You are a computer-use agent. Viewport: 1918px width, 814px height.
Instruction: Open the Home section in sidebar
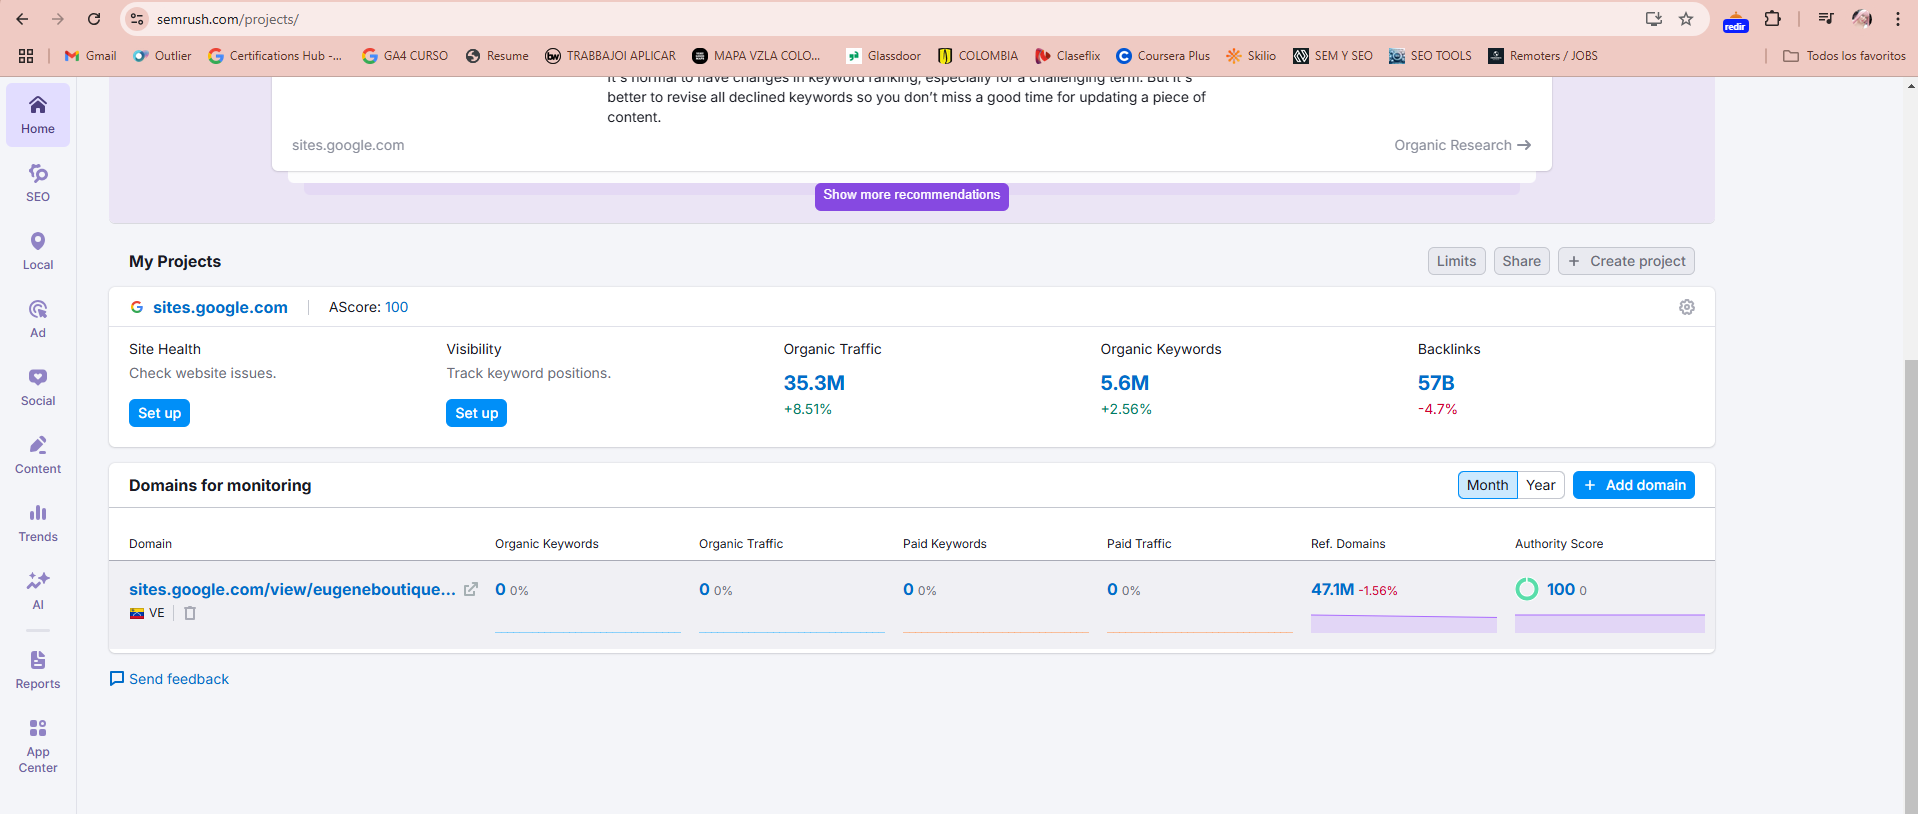pyautogui.click(x=38, y=115)
